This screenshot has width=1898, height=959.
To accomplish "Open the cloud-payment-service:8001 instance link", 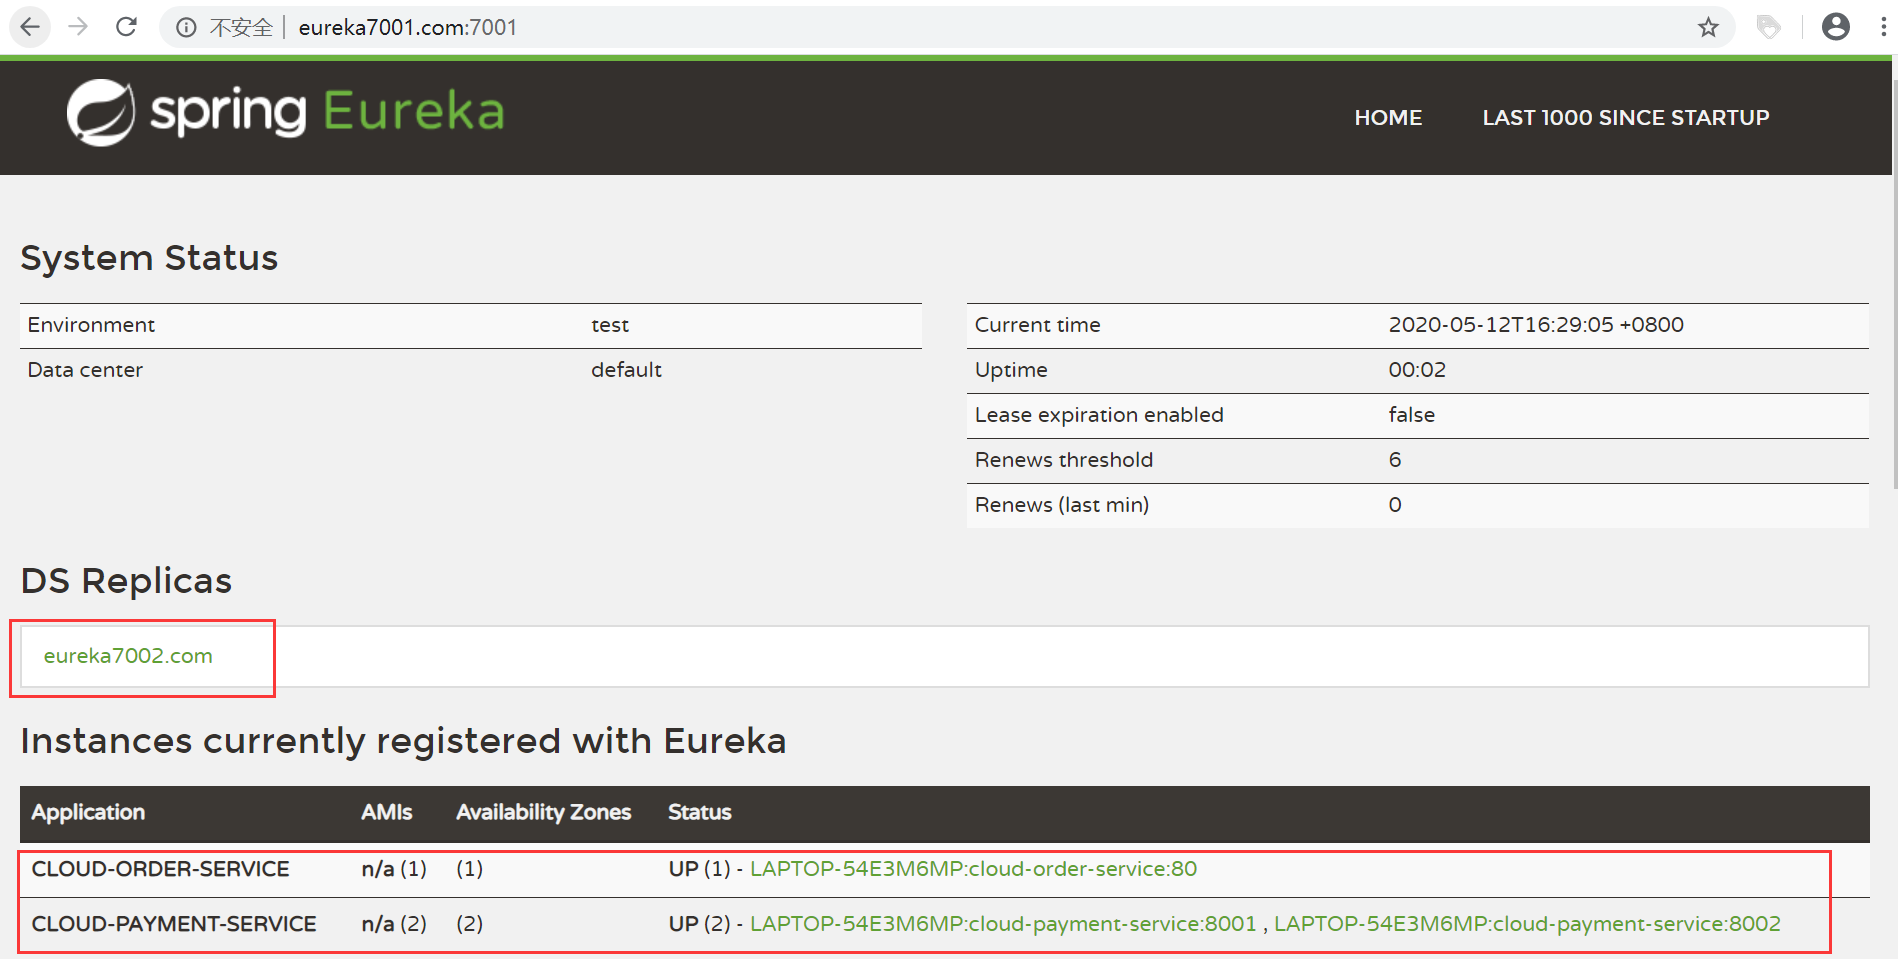I will [1003, 924].
